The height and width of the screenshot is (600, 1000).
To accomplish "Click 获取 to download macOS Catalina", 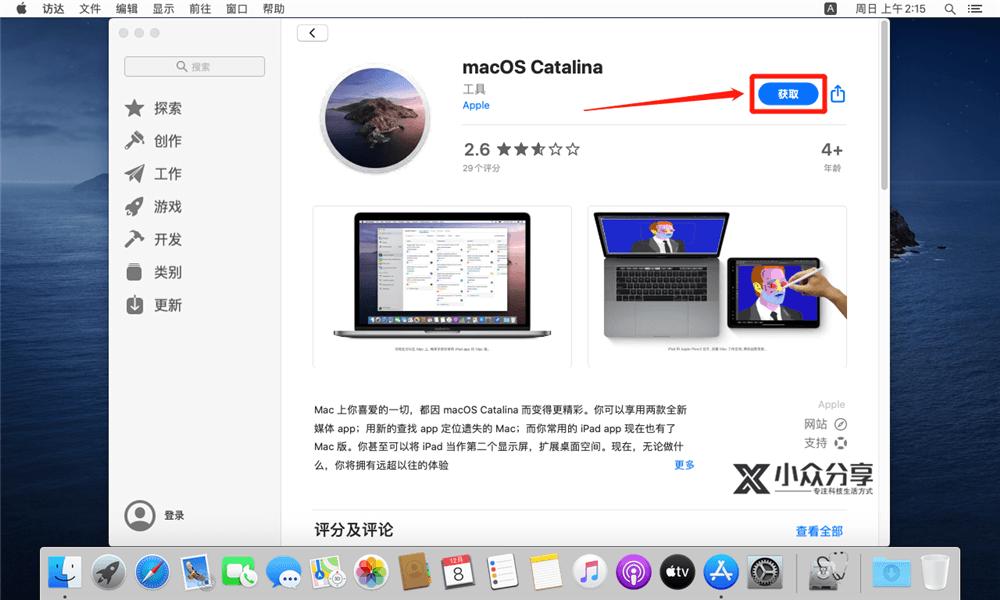I will point(788,93).
